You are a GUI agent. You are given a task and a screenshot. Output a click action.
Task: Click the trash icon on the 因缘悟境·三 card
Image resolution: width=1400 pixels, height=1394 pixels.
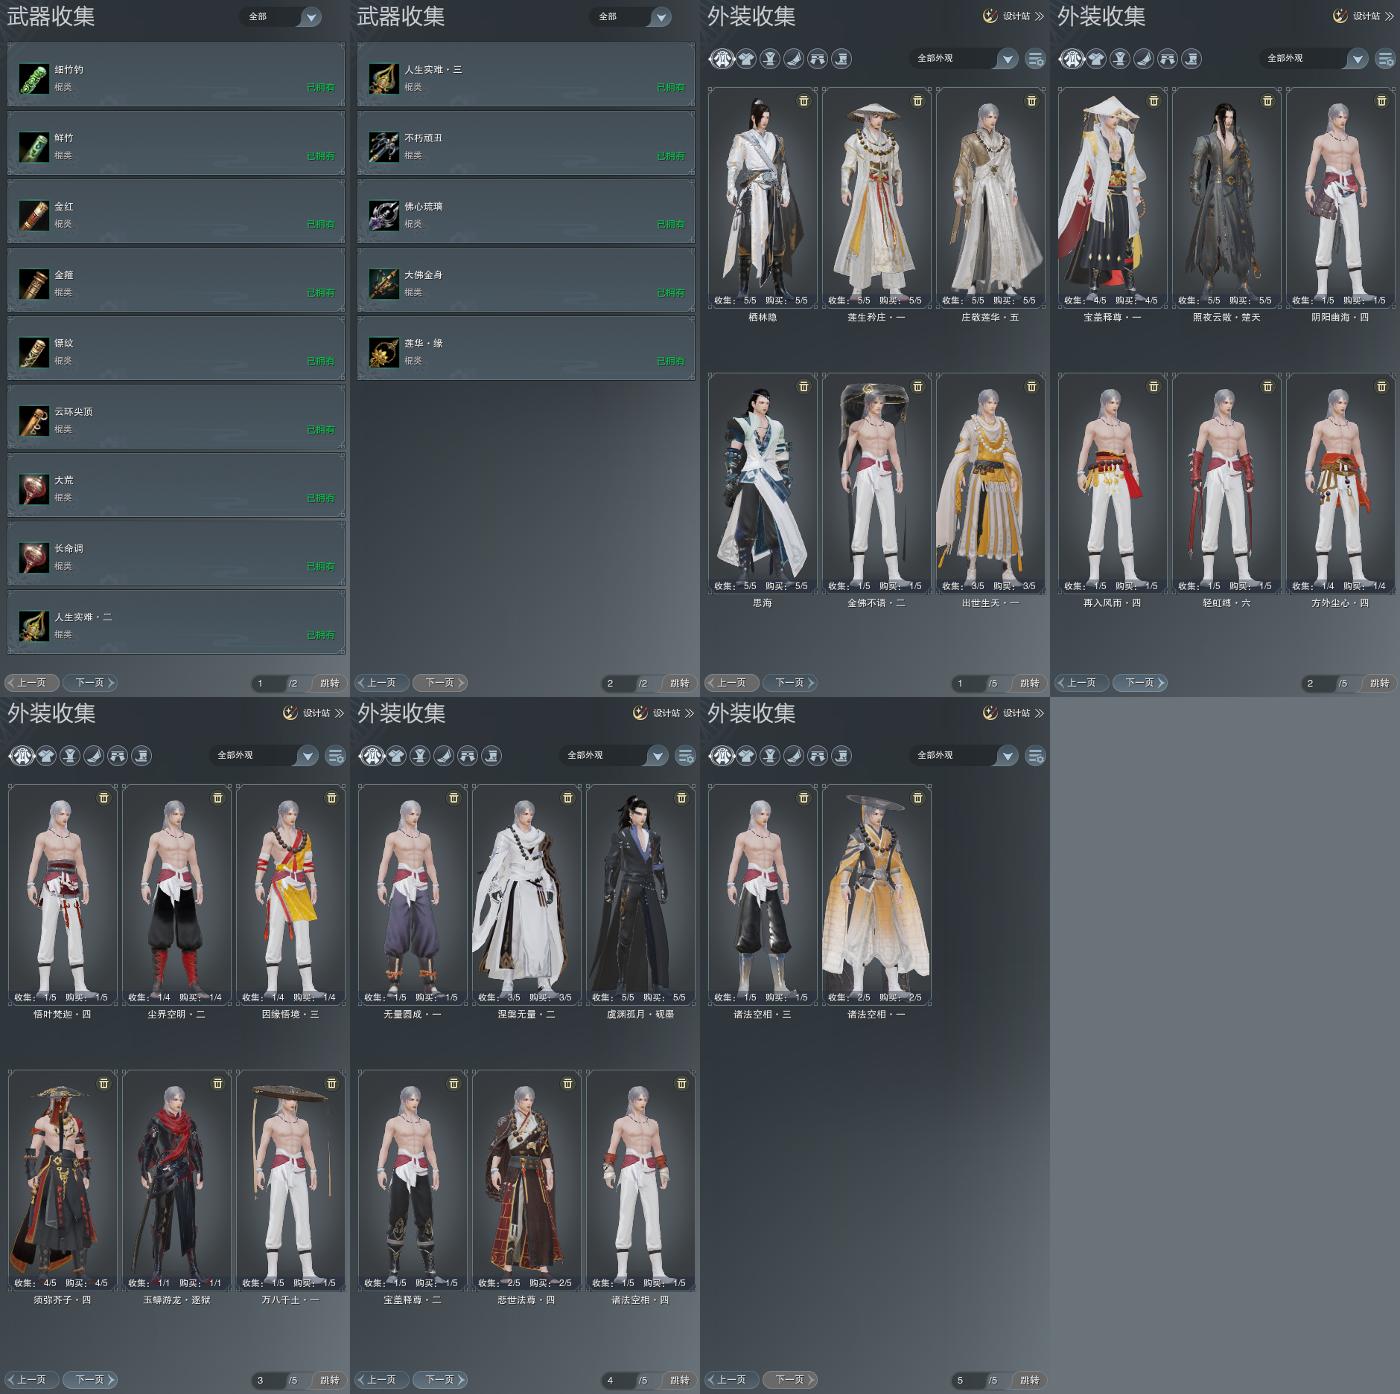(x=332, y=798)
